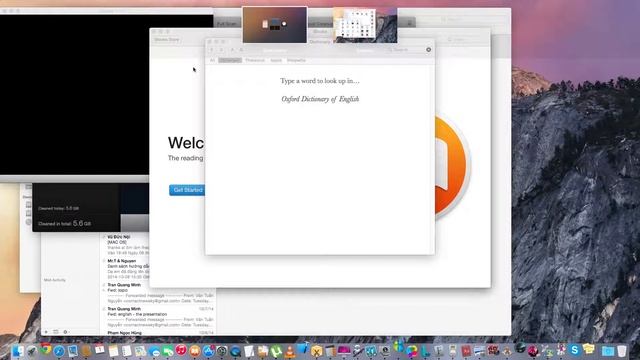Open VLC traffic cone icon in Dock

click(289, 351)
